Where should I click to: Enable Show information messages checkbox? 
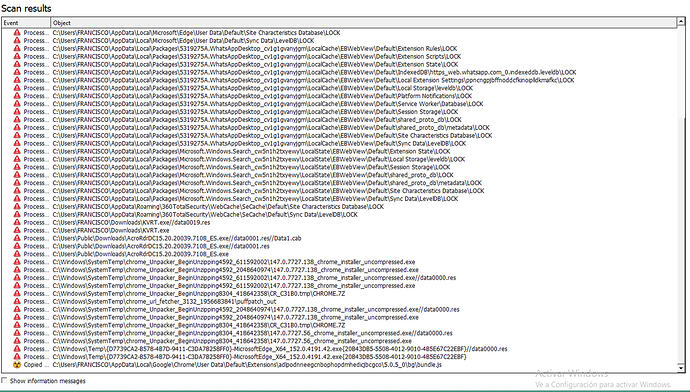(x=4, y=380)
